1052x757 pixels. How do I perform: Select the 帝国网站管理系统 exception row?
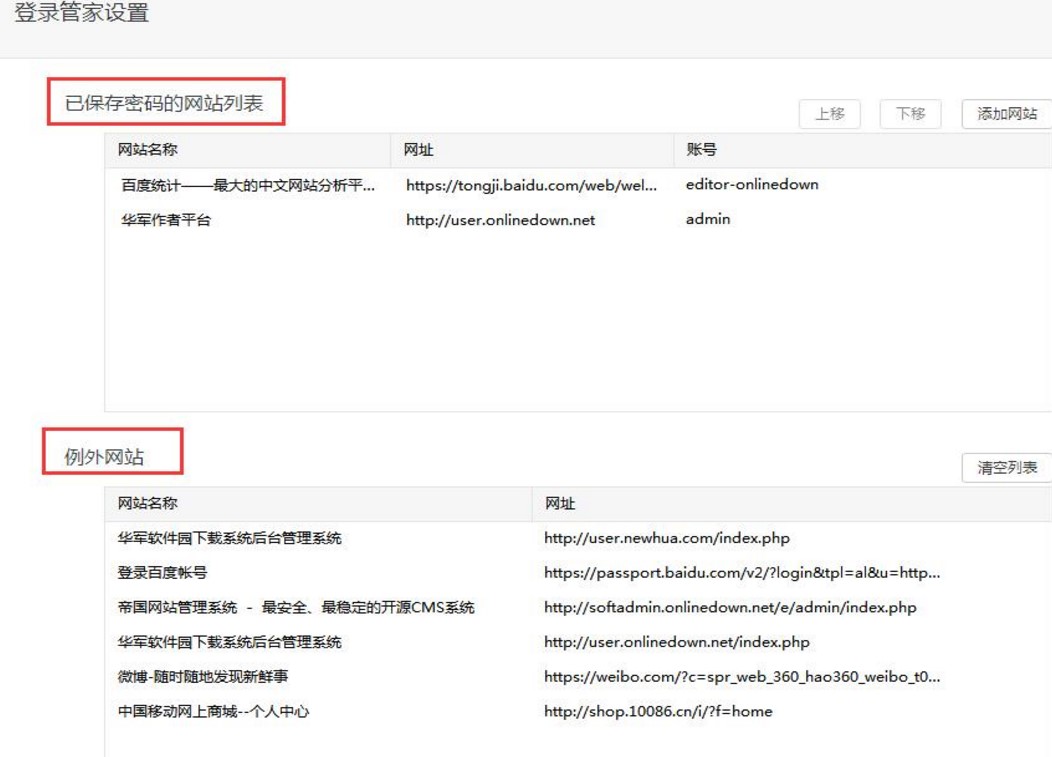click(x=578, y=607)
